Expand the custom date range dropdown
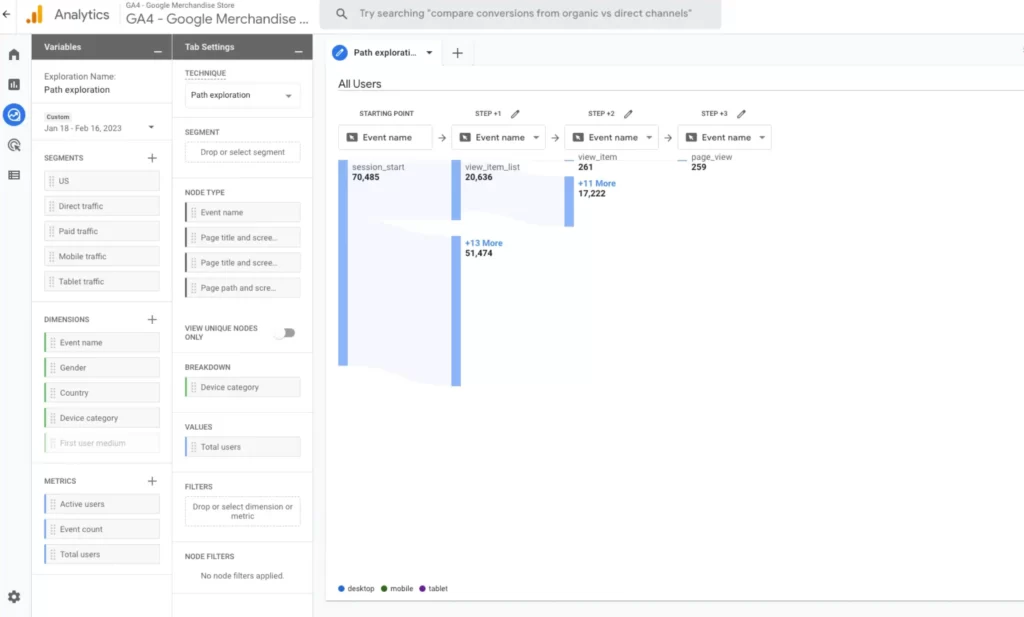Viewport: 1024px width, 617px height. tap(151, 128)
